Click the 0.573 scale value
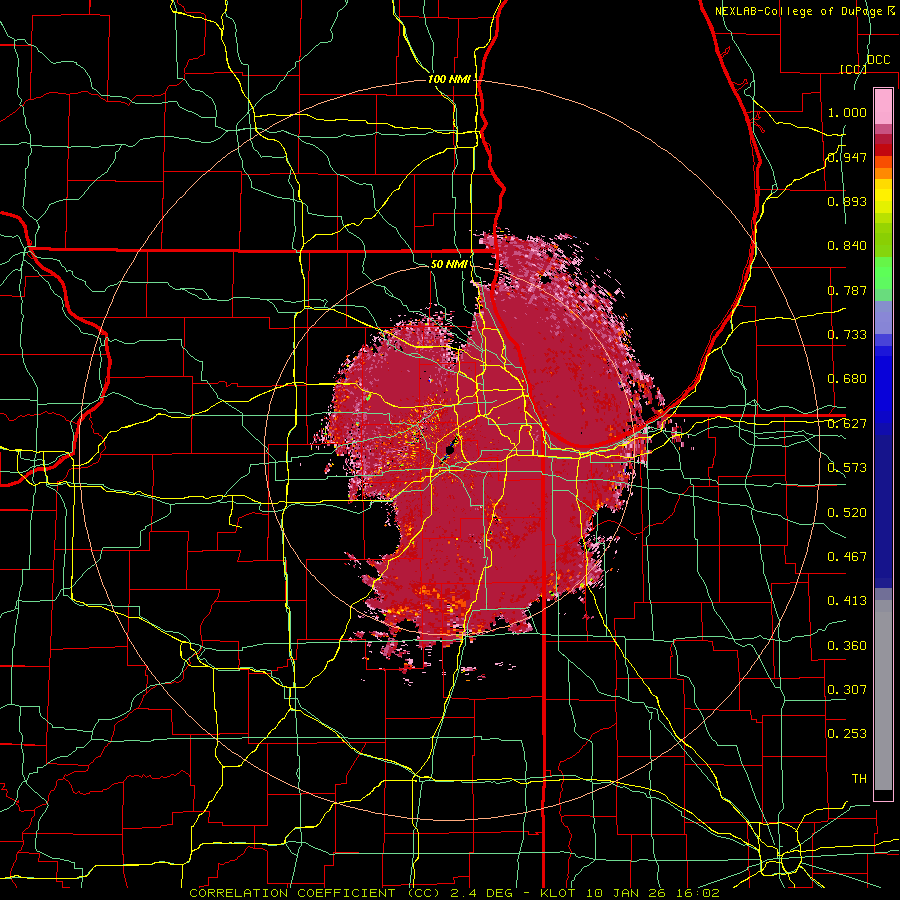The image size is (900, 900). coord(847,468)
